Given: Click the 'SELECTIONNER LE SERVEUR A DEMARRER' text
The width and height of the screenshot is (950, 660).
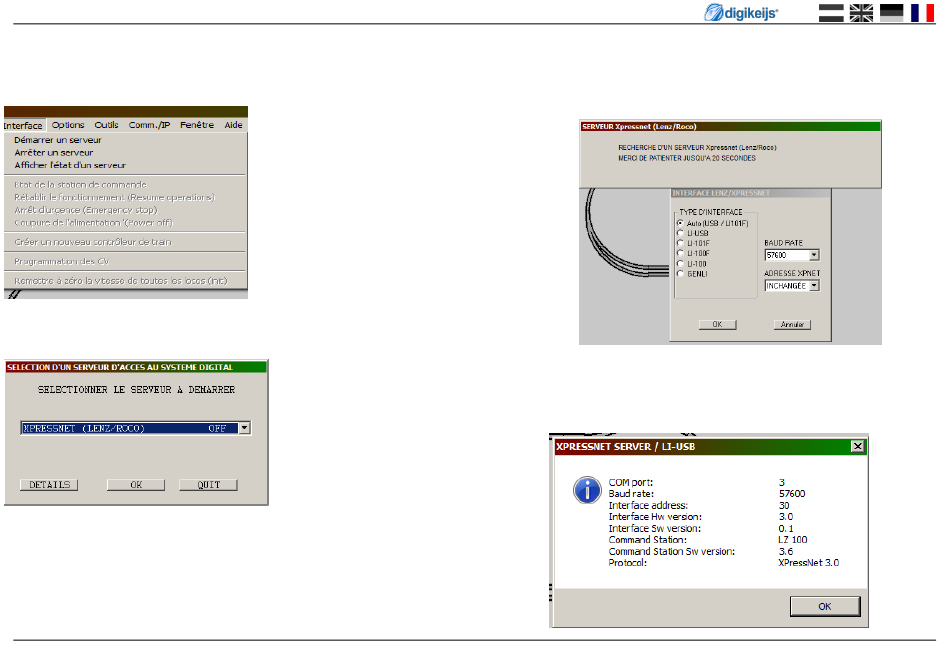Looking at the screenshot, I should point(136,390).
